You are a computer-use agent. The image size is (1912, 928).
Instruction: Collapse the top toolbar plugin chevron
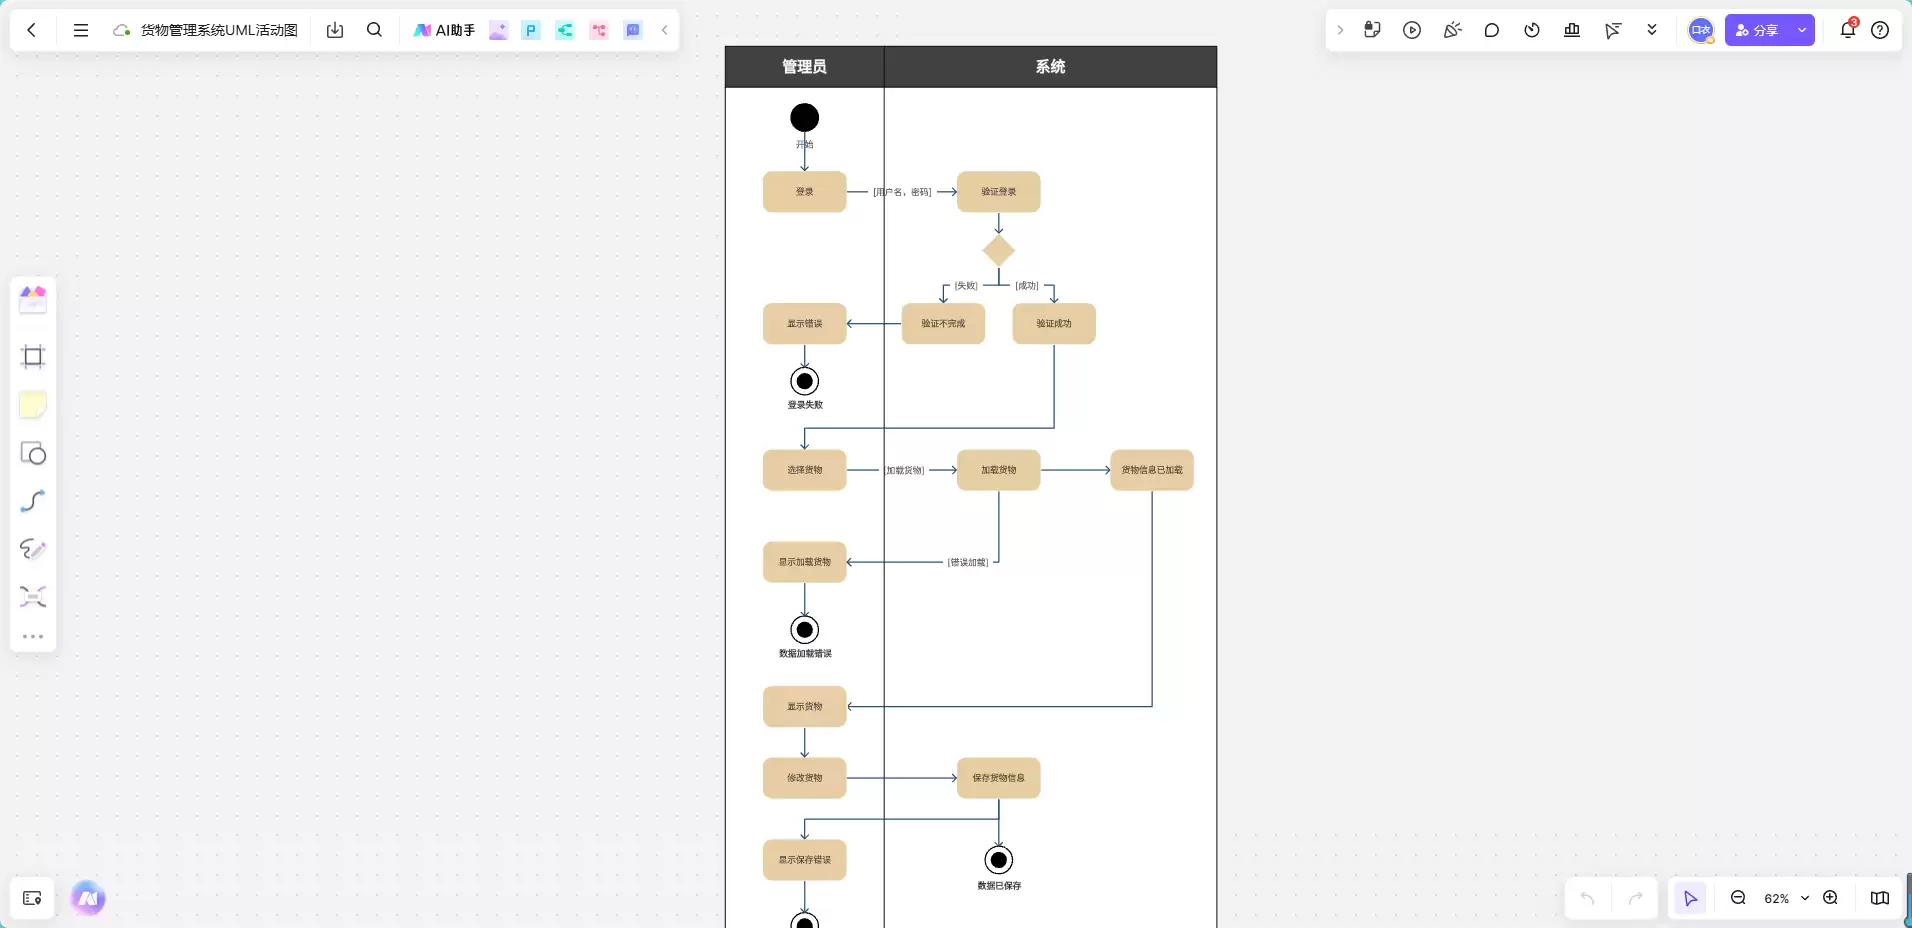point(664,30)
